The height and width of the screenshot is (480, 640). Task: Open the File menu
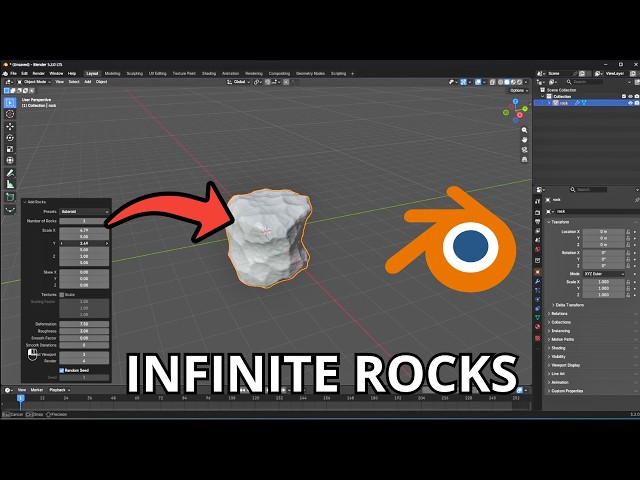click(x=13, y=73)
